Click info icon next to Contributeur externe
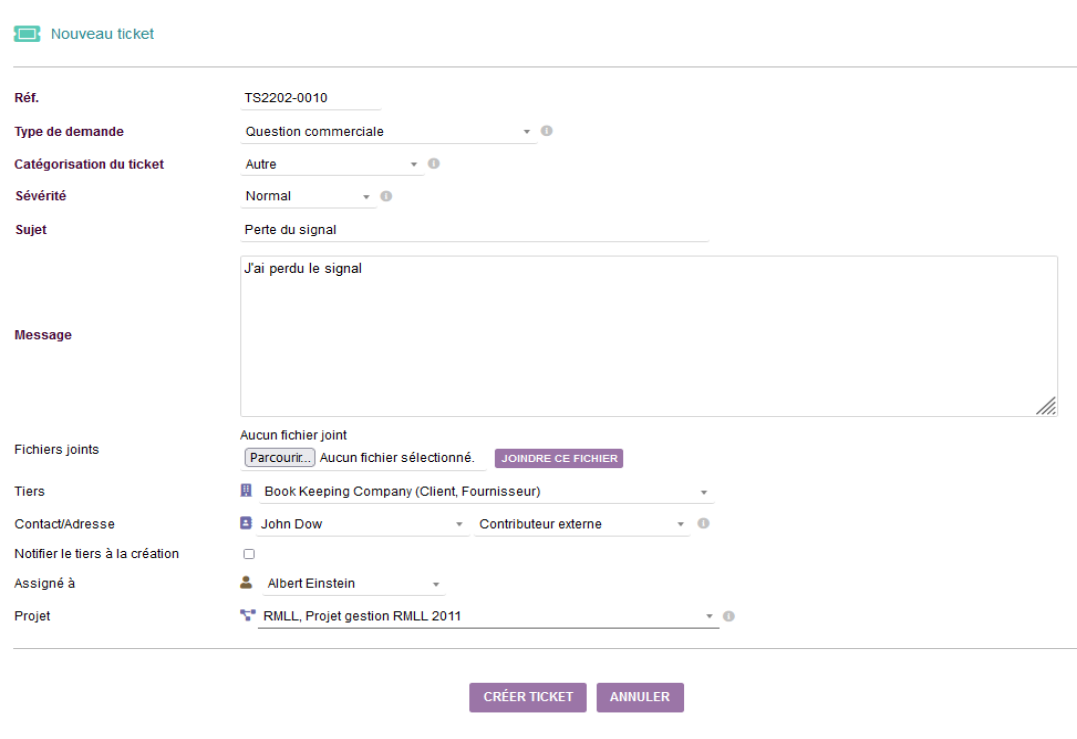The height and width of the screenshot is (739, 1077). 703,523
